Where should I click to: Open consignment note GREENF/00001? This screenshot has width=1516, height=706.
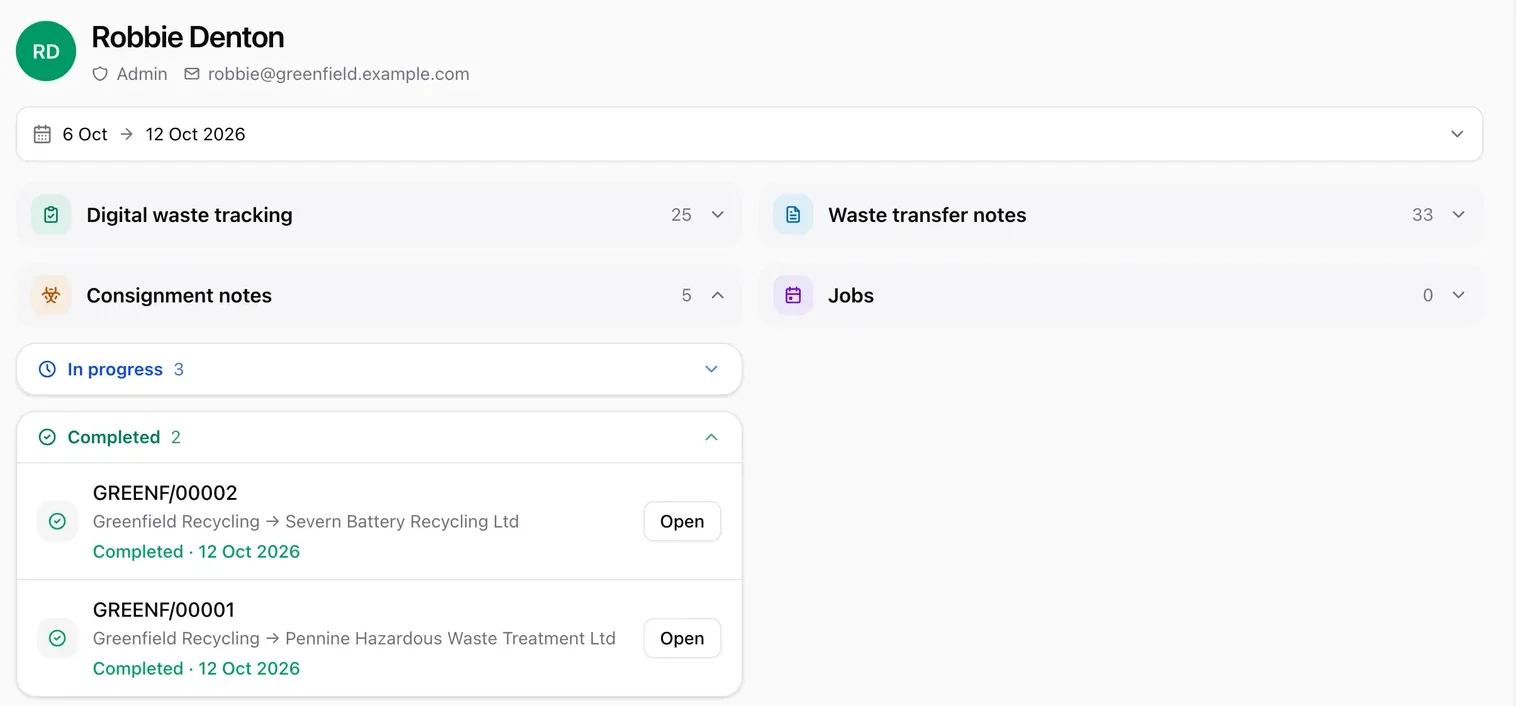point(682,638)
